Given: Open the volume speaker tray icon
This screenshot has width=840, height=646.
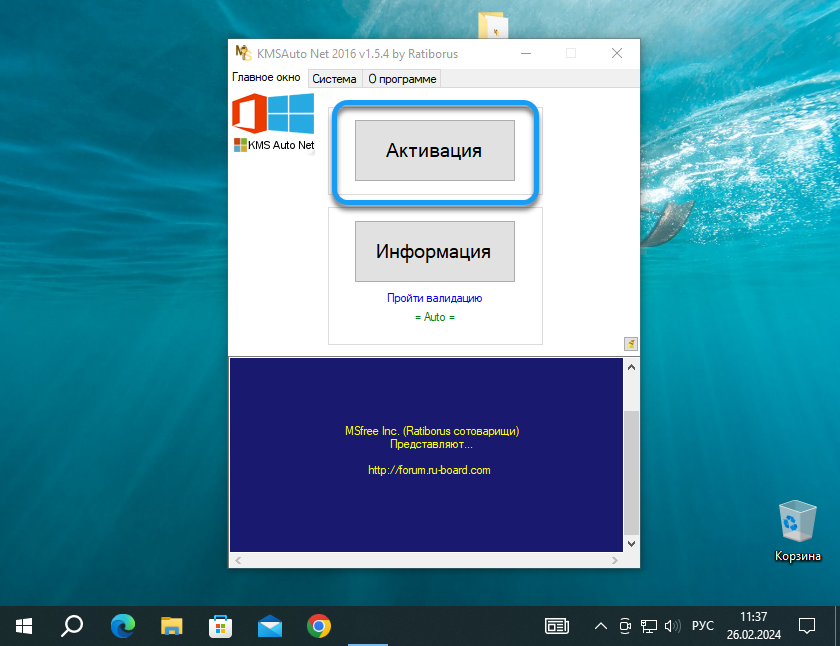Looking at the screenshot, I should pos(672,626).
